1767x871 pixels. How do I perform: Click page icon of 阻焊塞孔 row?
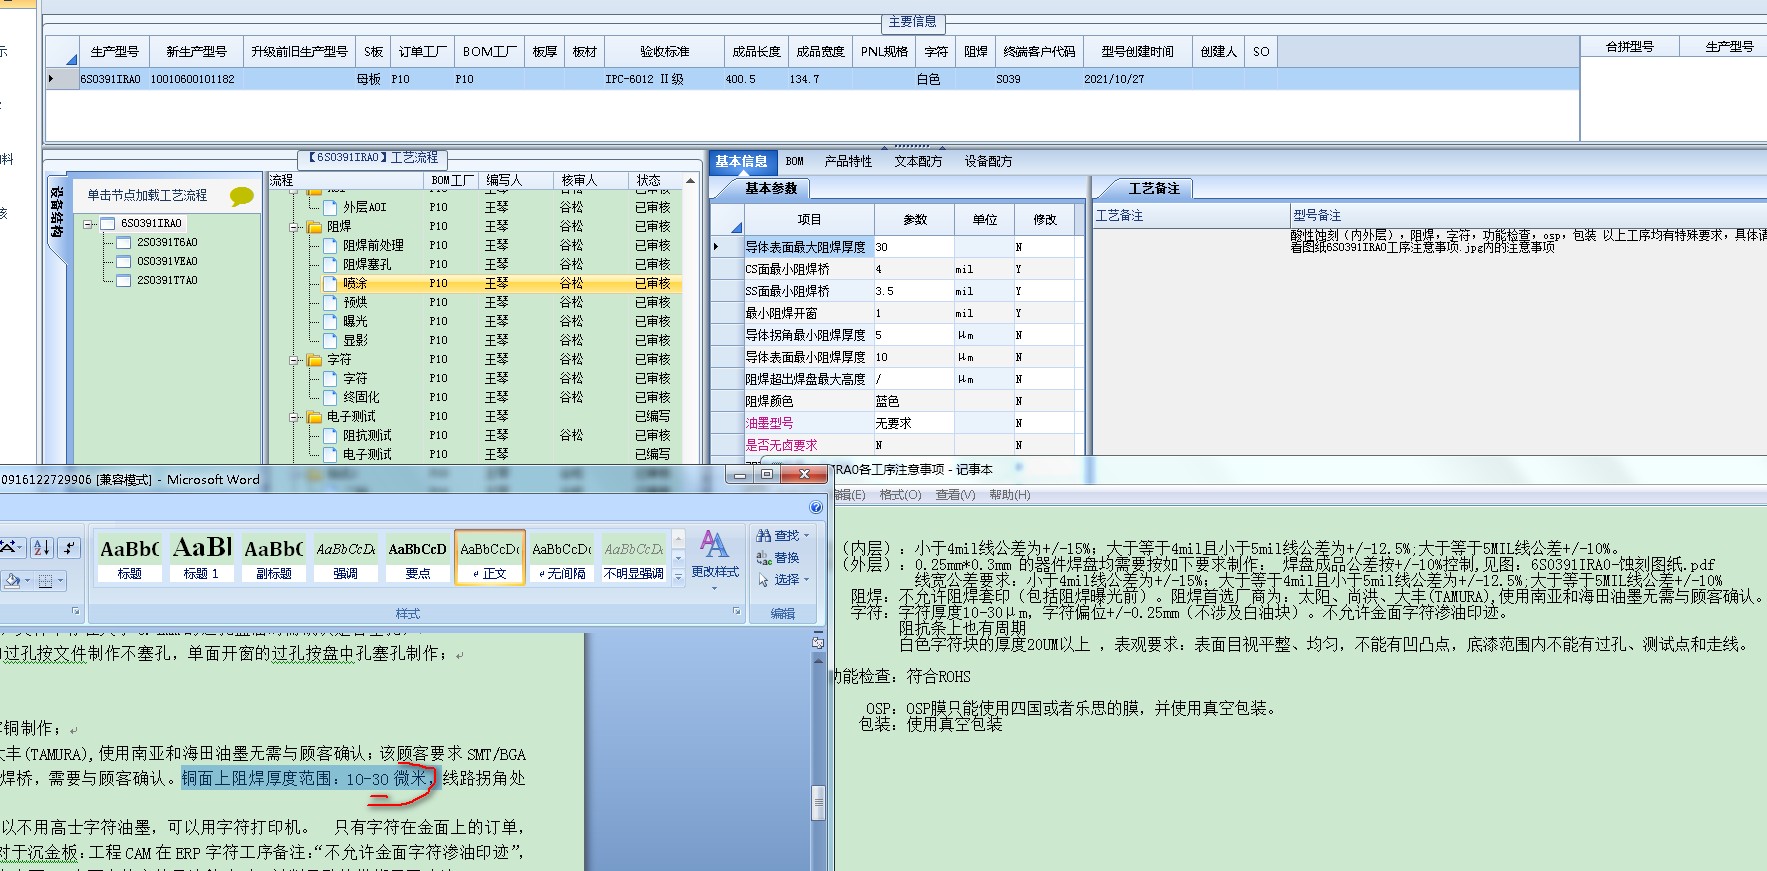pyautogui.click(x=331, y=265)
